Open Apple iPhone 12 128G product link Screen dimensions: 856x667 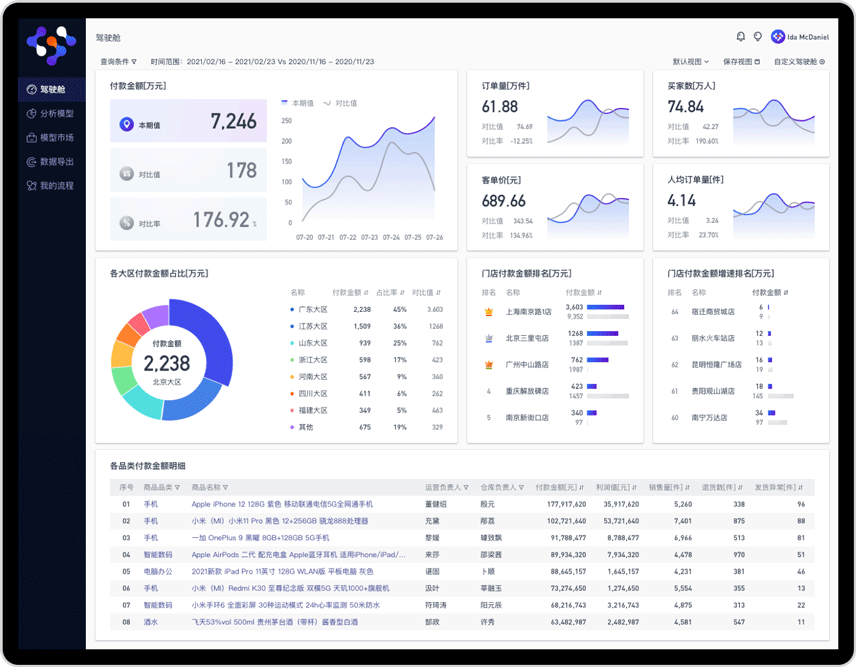[282, 504]
